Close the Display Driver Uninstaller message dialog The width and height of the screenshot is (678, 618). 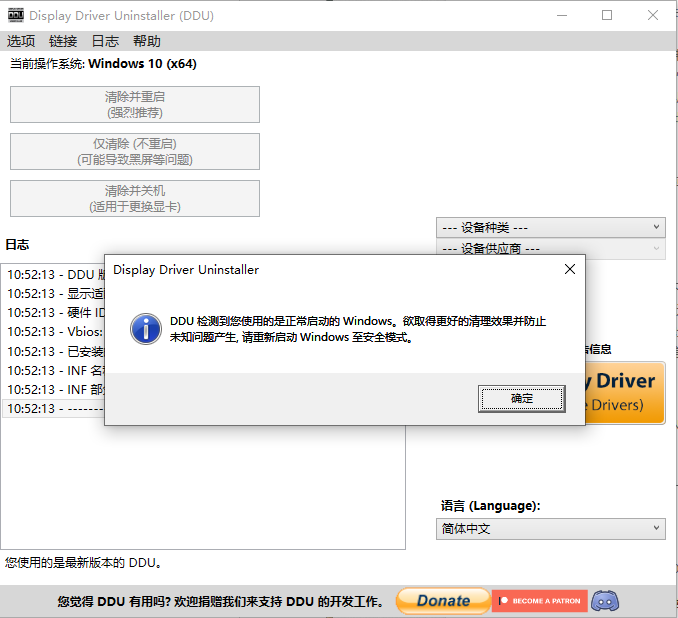[569, 269]
